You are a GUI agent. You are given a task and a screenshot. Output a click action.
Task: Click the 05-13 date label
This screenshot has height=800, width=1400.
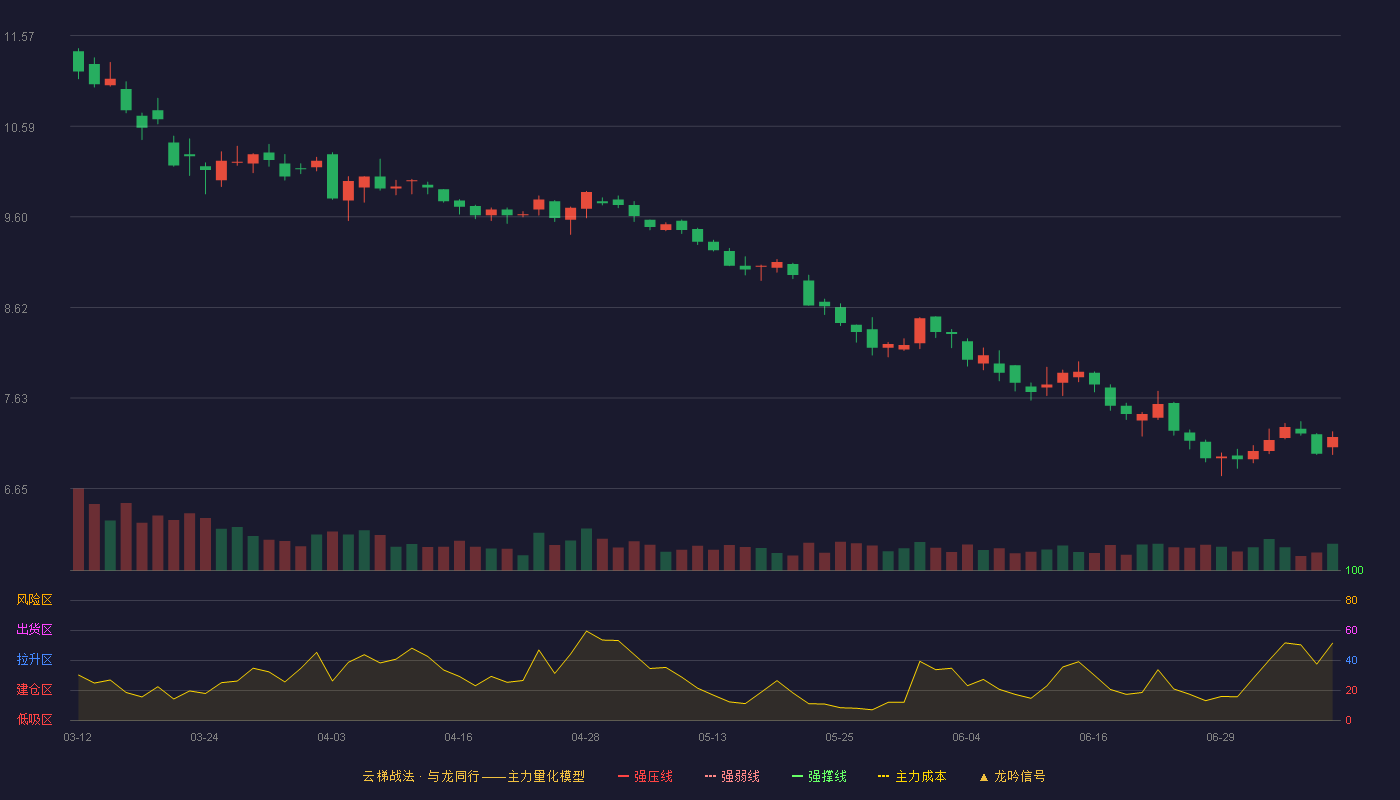pos(712,737)
